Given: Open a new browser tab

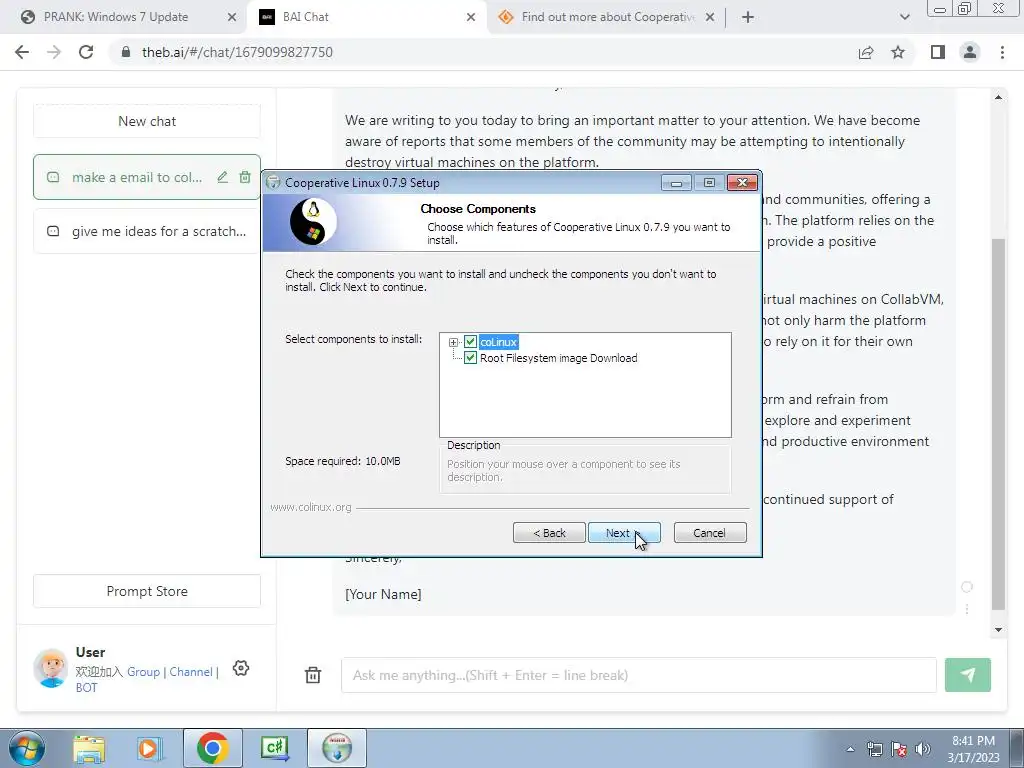Looking at the screenshot, I should [x=748, y=18].
